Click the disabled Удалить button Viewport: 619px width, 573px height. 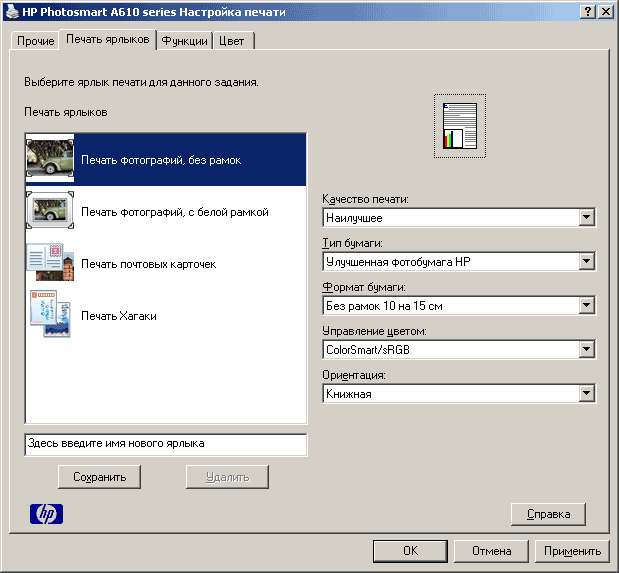point(227,477)
